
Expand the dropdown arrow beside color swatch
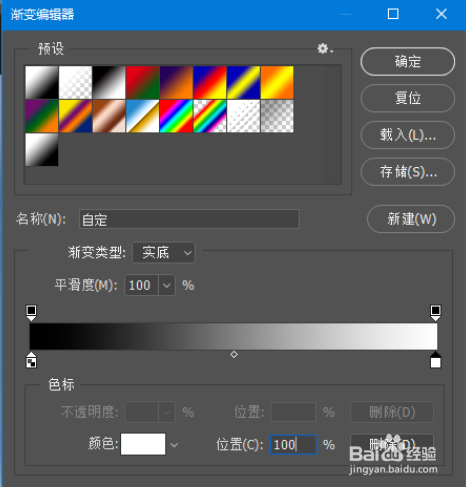(174, 445)
